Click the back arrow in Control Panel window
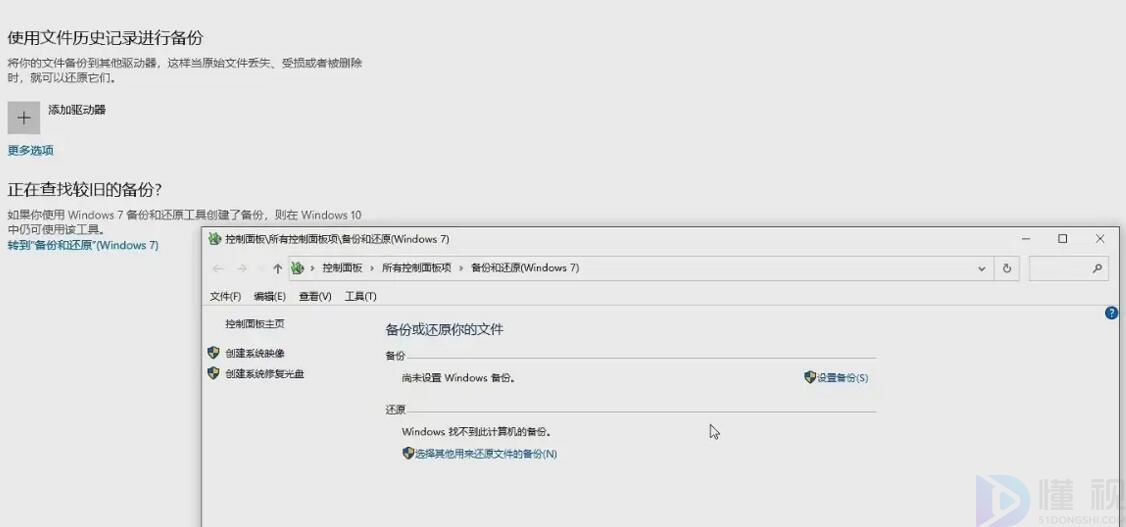Viewport: 1126px width, 527px height. [218, 269]
